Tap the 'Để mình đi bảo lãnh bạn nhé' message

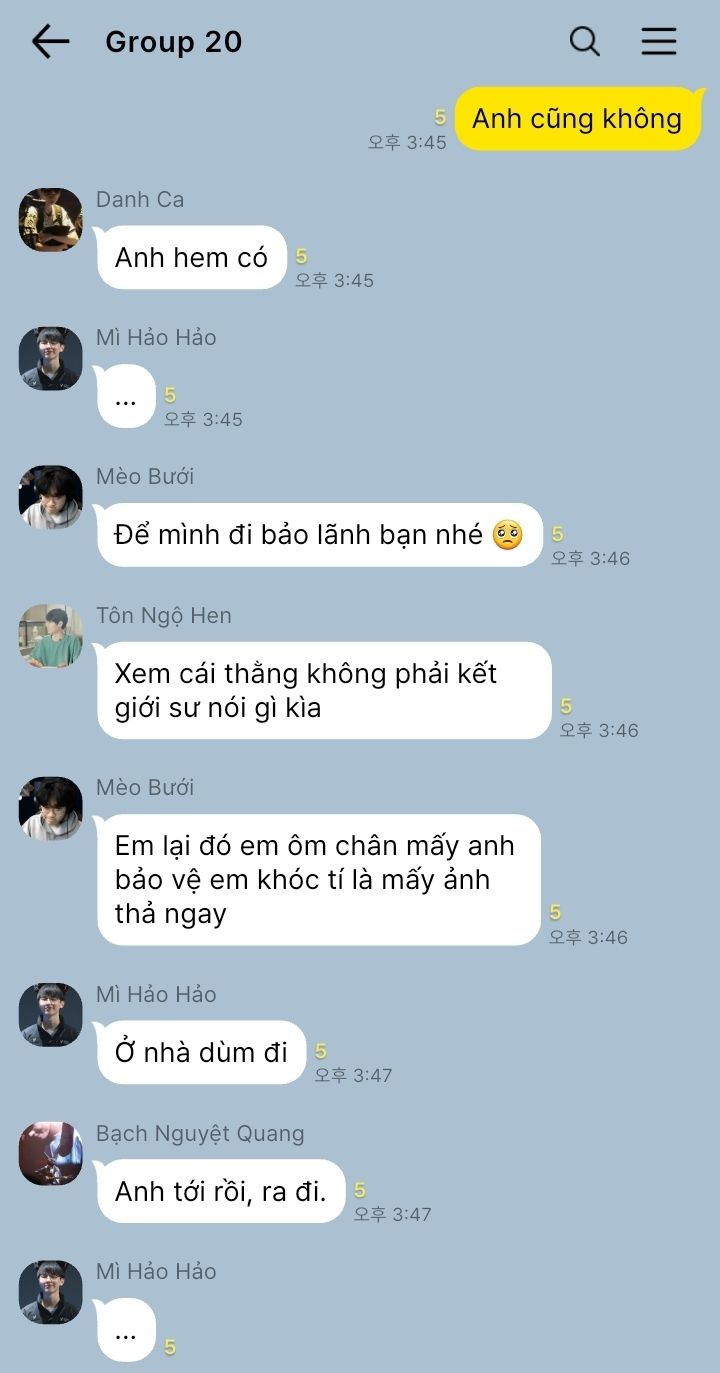click(319, 535)
